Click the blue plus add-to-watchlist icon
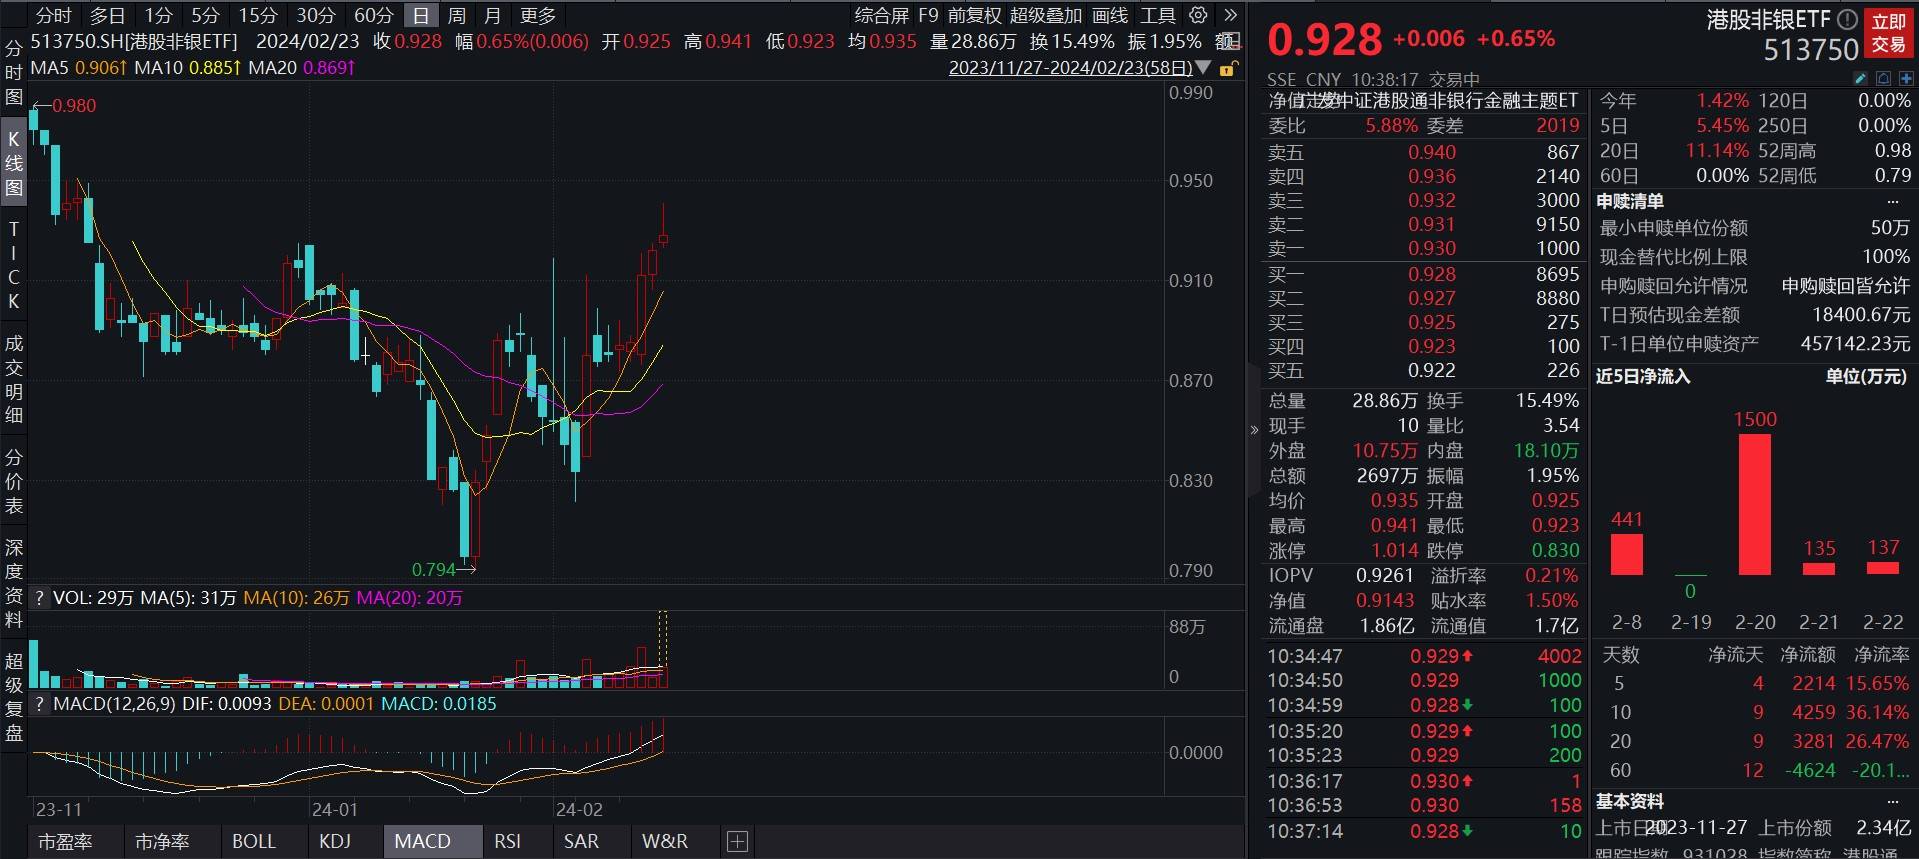Screen dimensions: 1919x859 (x=1906, y=79)
